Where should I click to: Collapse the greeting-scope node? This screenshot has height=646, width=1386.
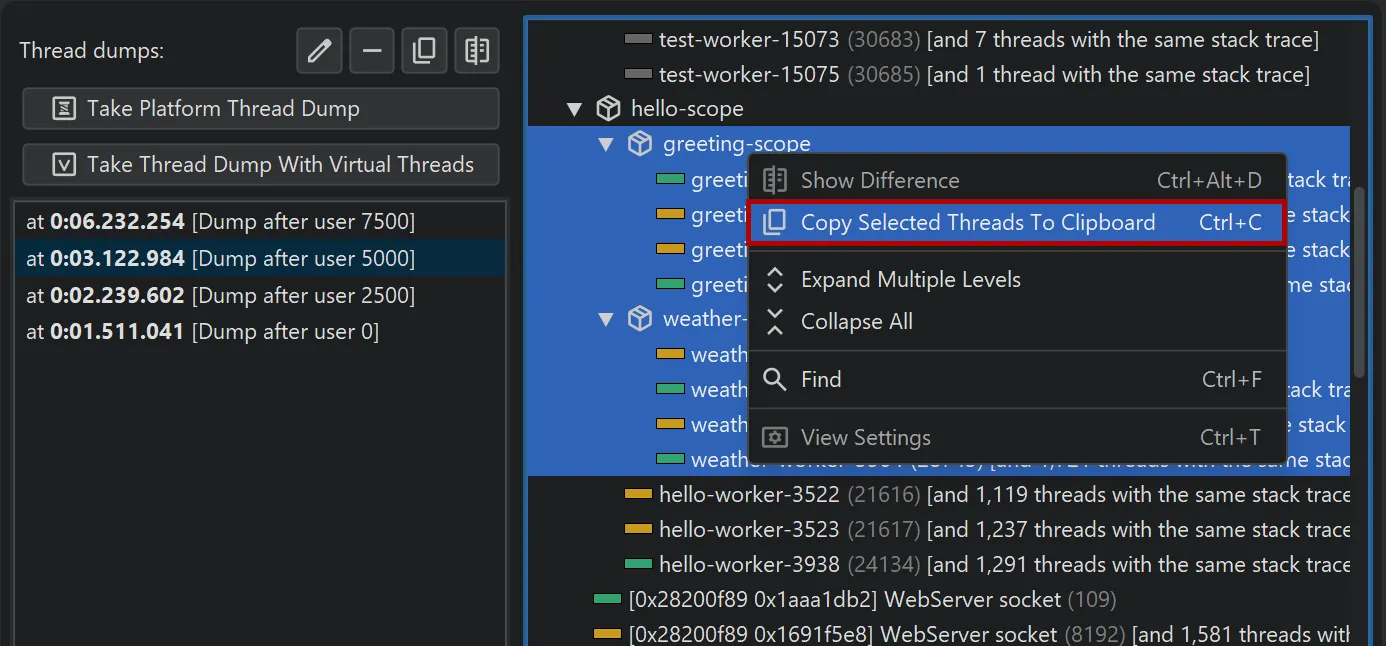click(x=606, y=145)
